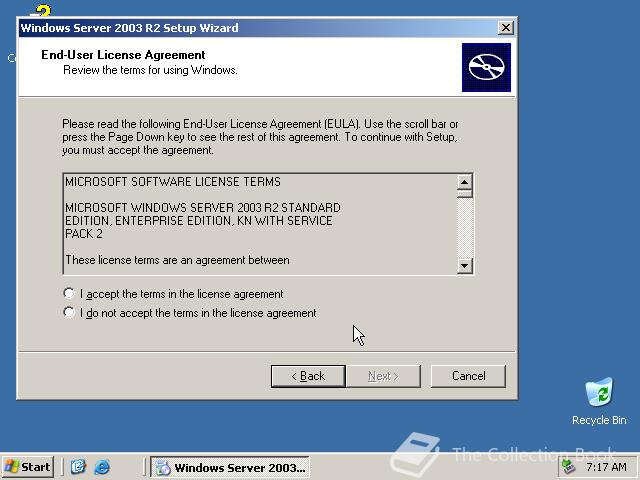Click the setup CD icon in wizard header

(486, 67)
